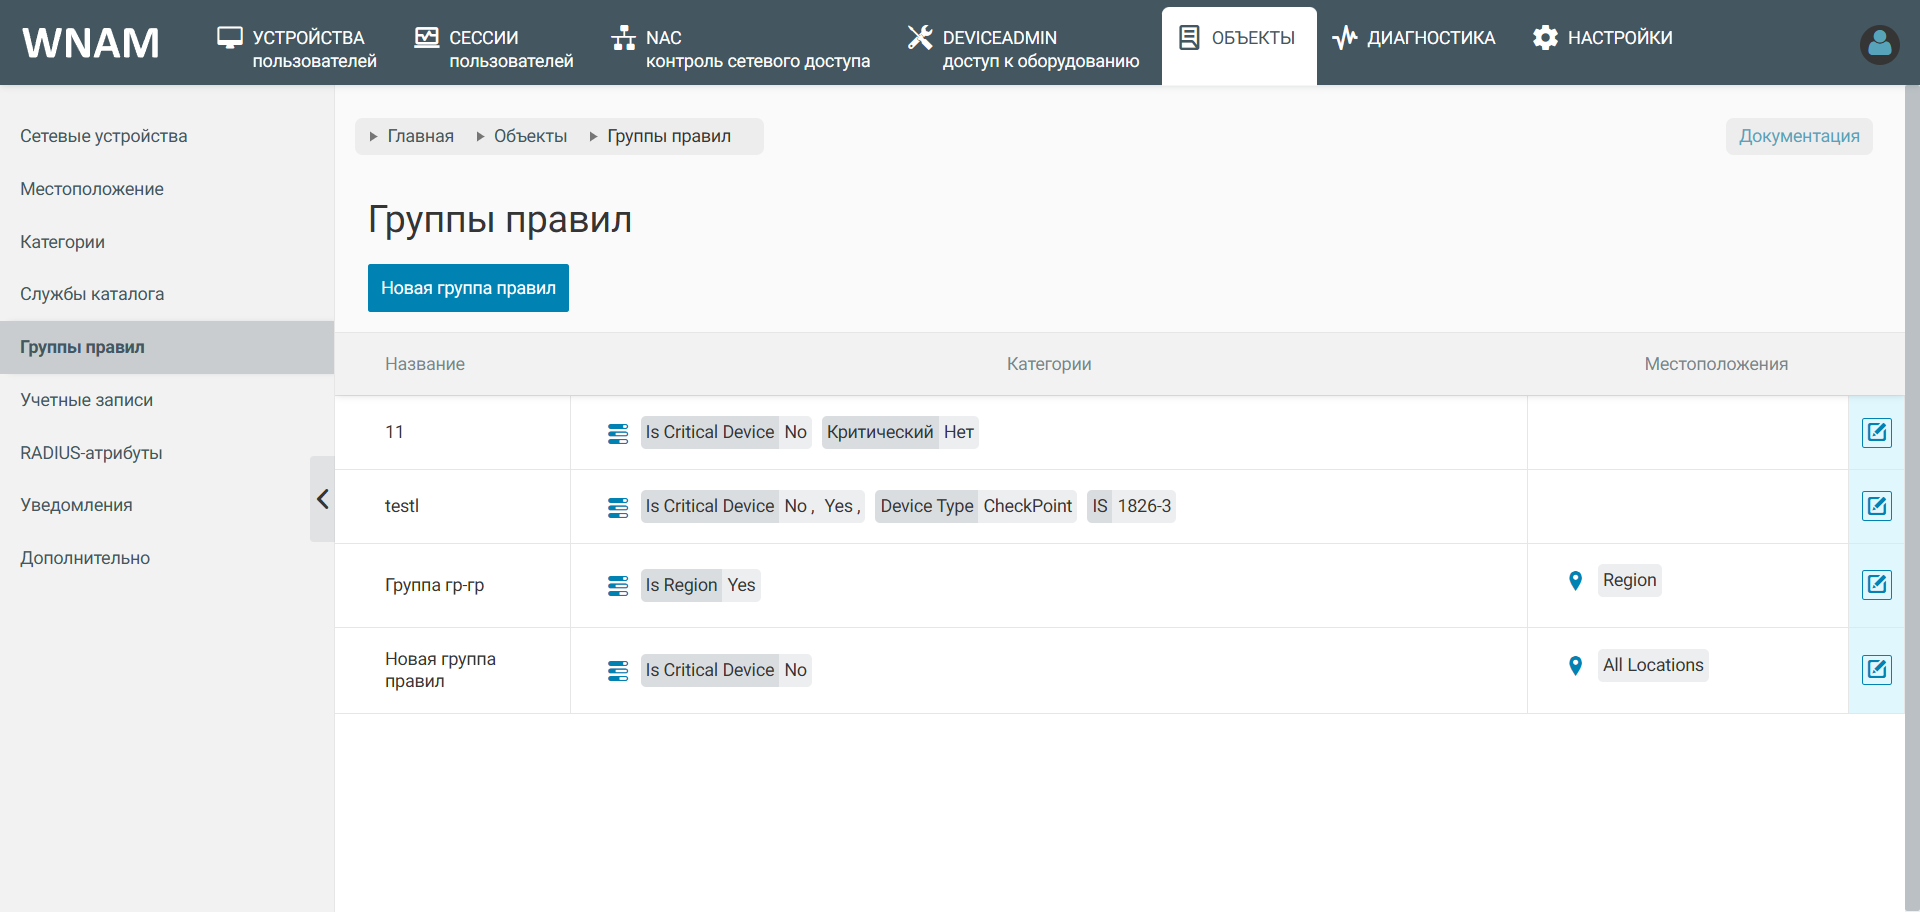Open RADIUS-атрибуты in the sidebar
Viewport: 1920px width, 912px height.
tap(91, 453)
